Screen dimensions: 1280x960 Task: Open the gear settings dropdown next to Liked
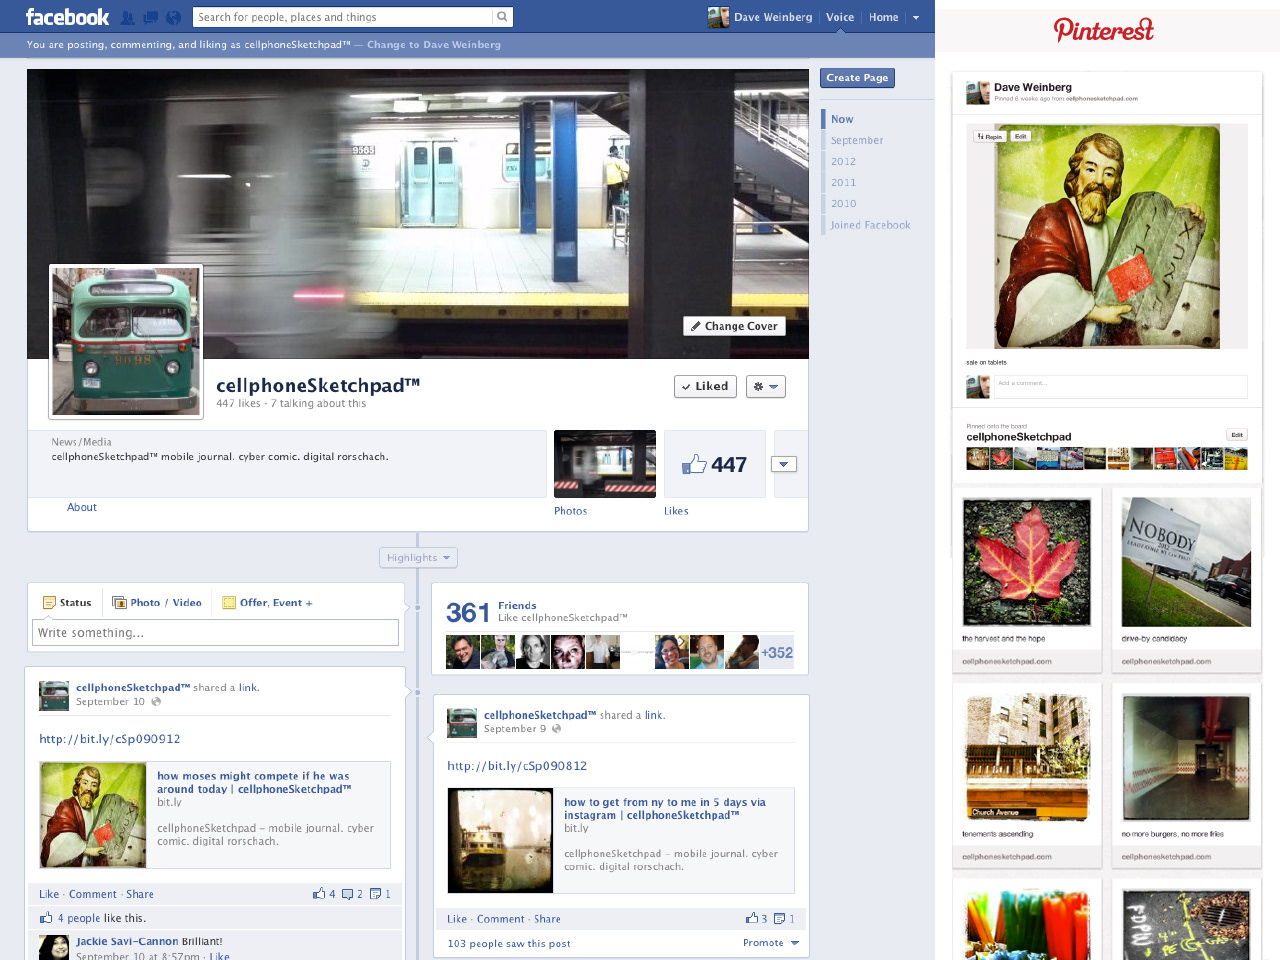pyautogui.click(x=766, y=386)
